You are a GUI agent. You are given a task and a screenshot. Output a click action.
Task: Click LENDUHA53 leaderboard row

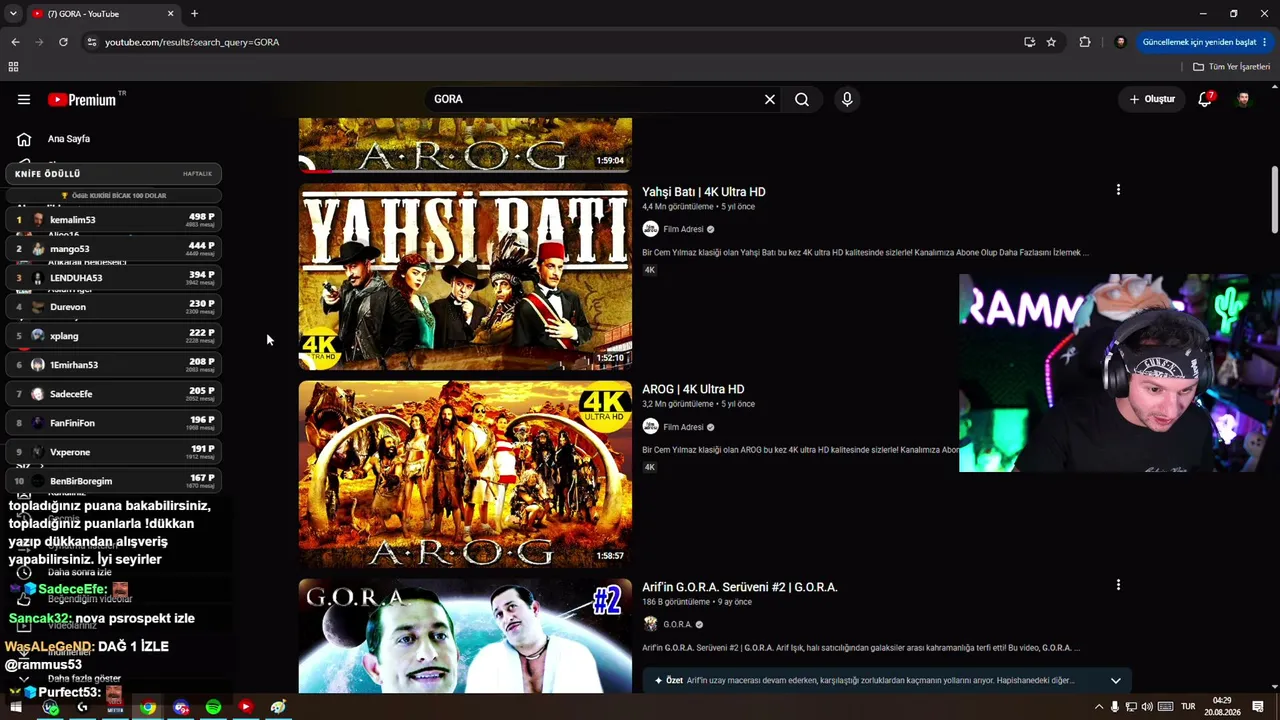[114, 277]
